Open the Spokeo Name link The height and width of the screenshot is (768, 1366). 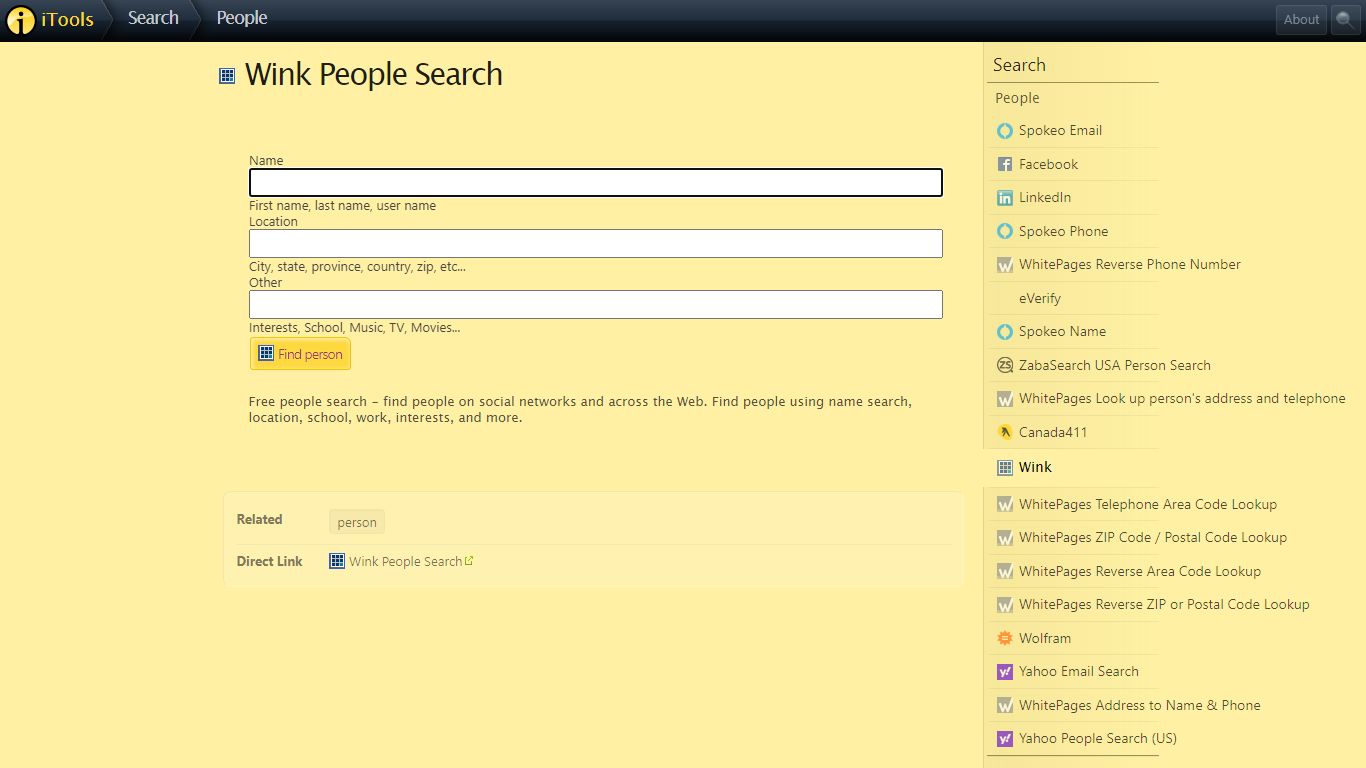[x=1062, y=331]
